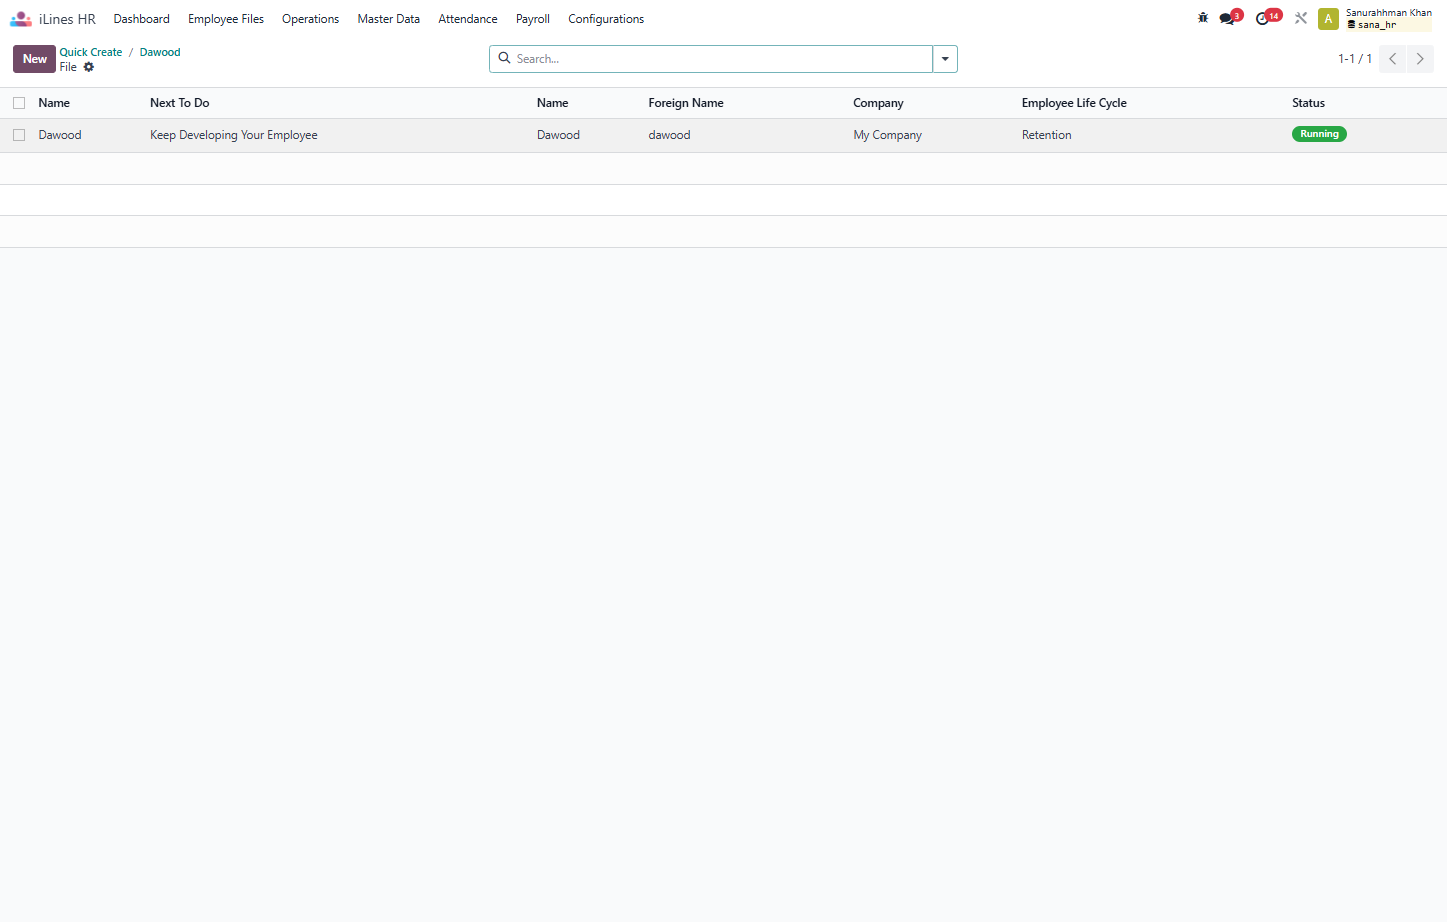Screen dimensions: 1447x922
Task: Open the Attendance menu
Action: 468,19
